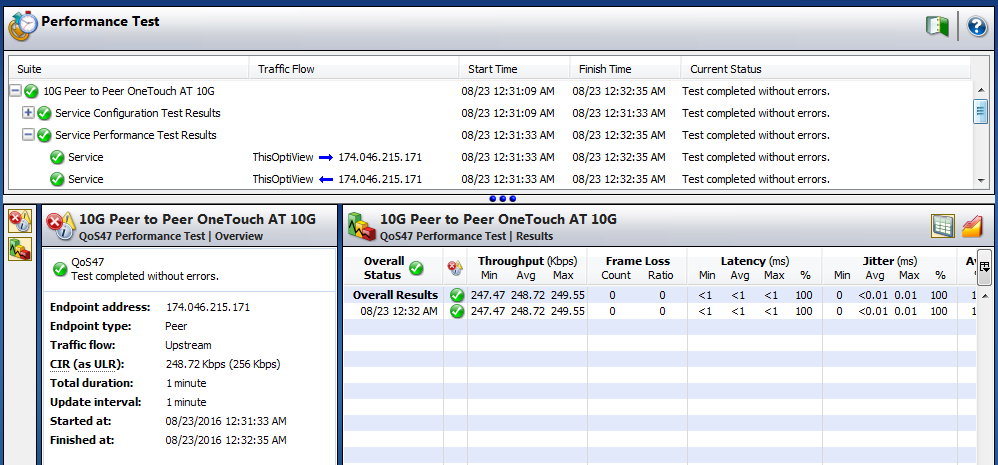The height and width of the screenshot is (465, 998).
Task: Select the Overall Results row
Action: (395, 295)
